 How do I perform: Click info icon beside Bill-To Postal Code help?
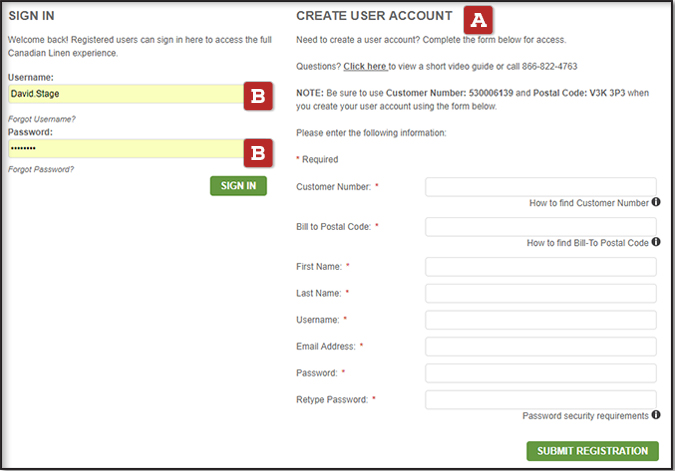click(x=656, y=242)
